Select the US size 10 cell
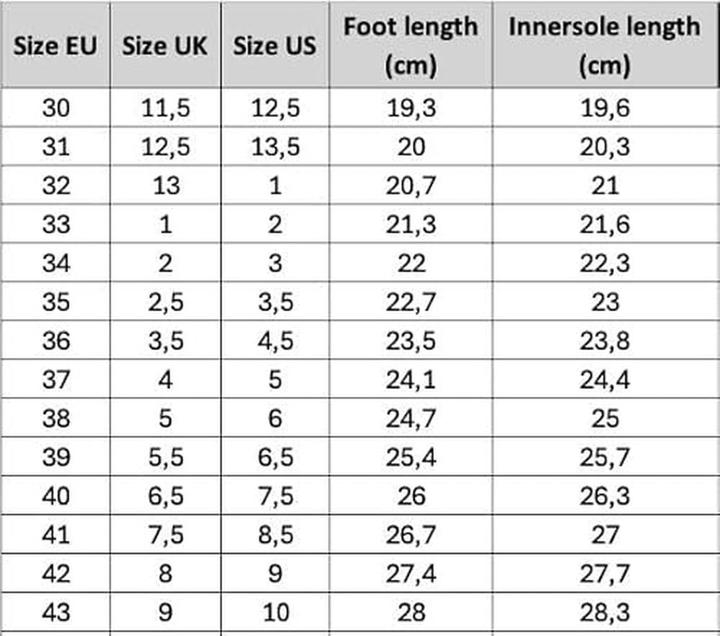The width and height of the screenshot is (720, 636). 275,612
